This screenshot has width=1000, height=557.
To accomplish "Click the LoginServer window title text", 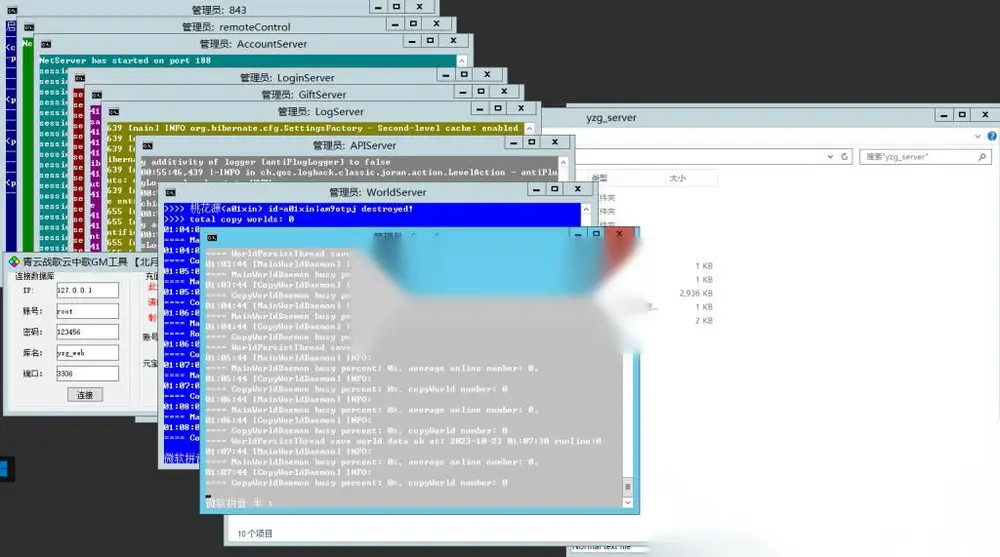I will 287,78.
